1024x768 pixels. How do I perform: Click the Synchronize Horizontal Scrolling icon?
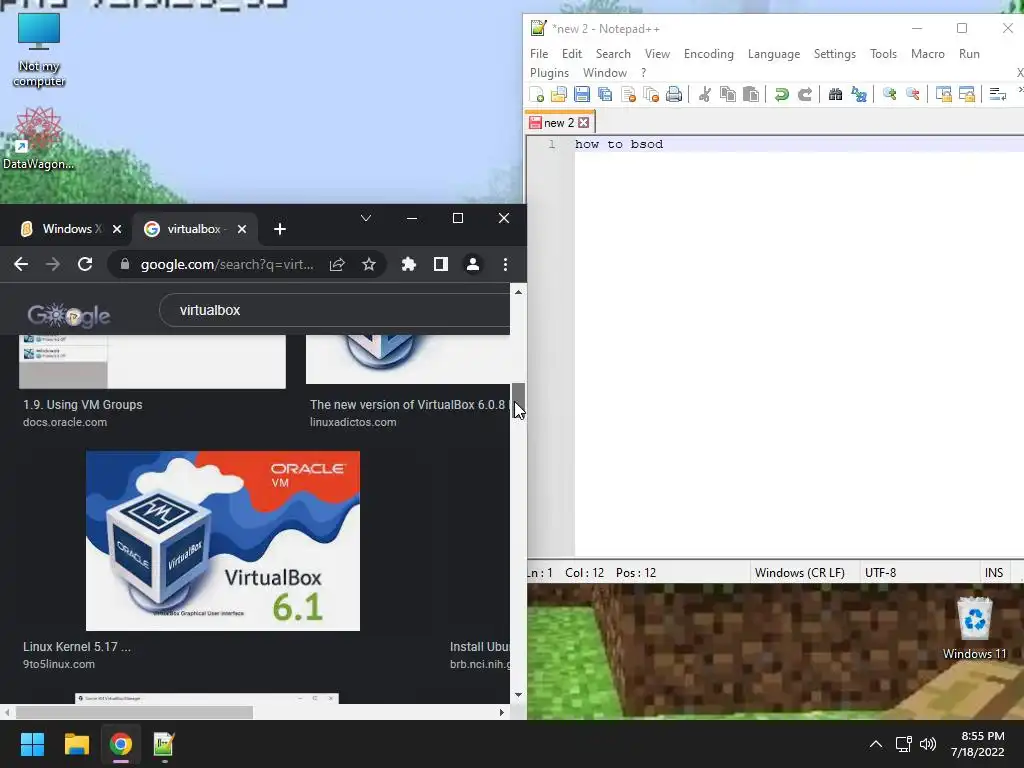coord(967,95)
